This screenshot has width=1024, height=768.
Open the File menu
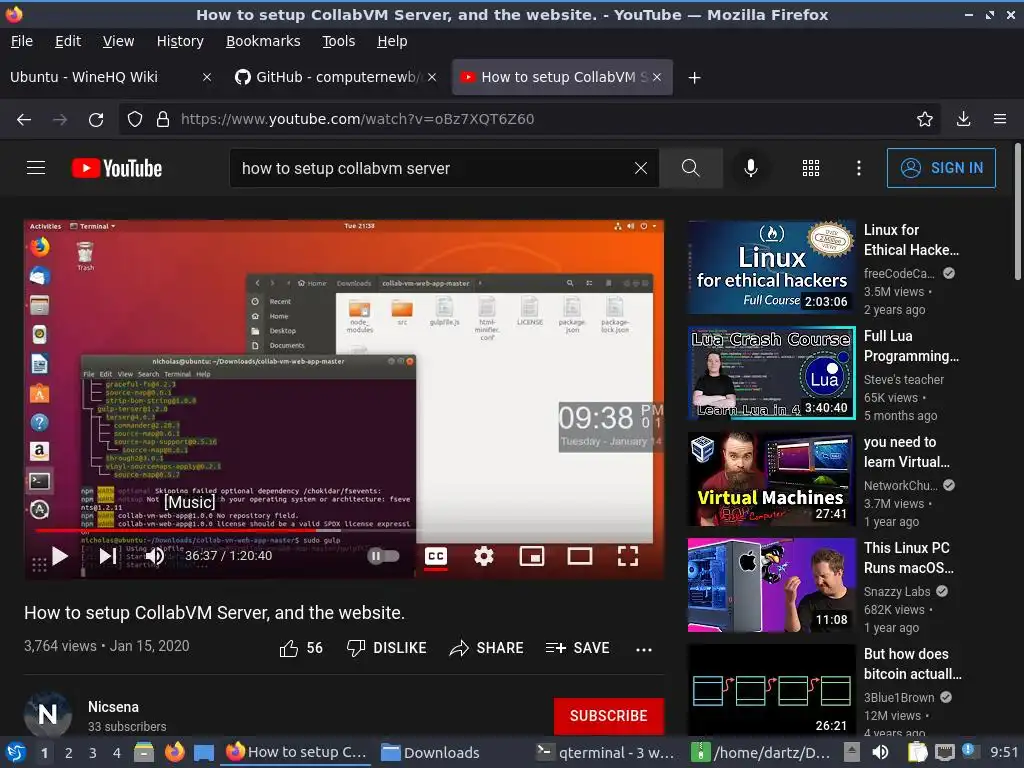click(22, 41)
